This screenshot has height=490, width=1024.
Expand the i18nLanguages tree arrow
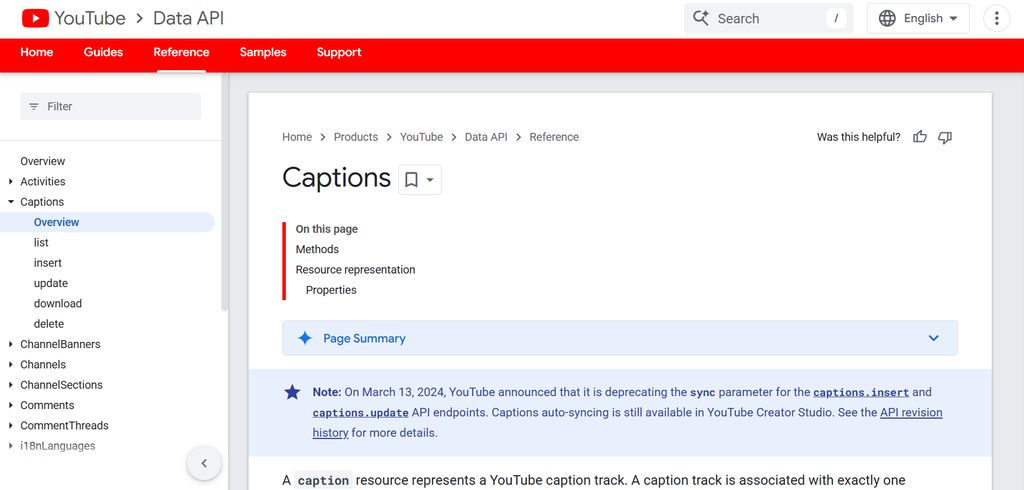[x=10, y=446]
